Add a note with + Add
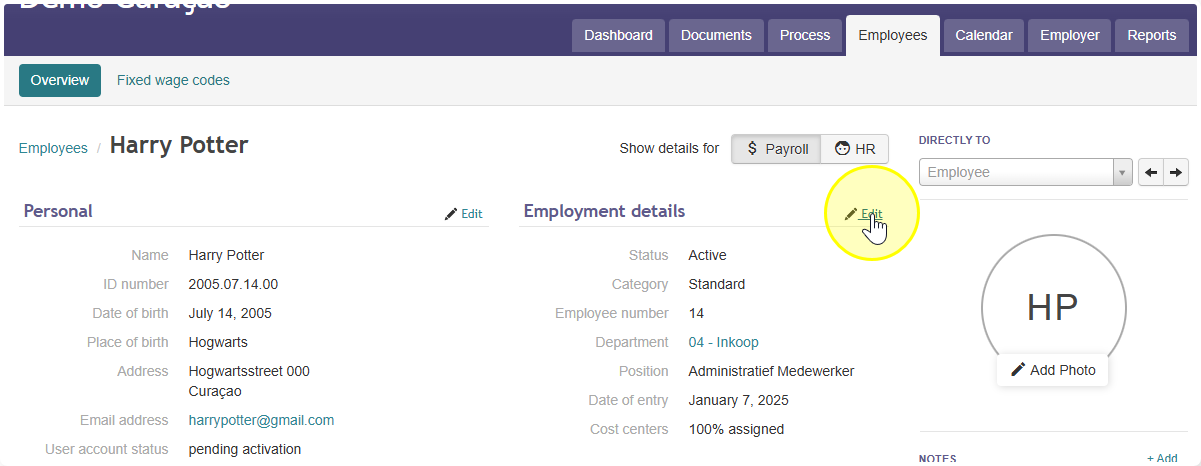 click(1162, 458)
